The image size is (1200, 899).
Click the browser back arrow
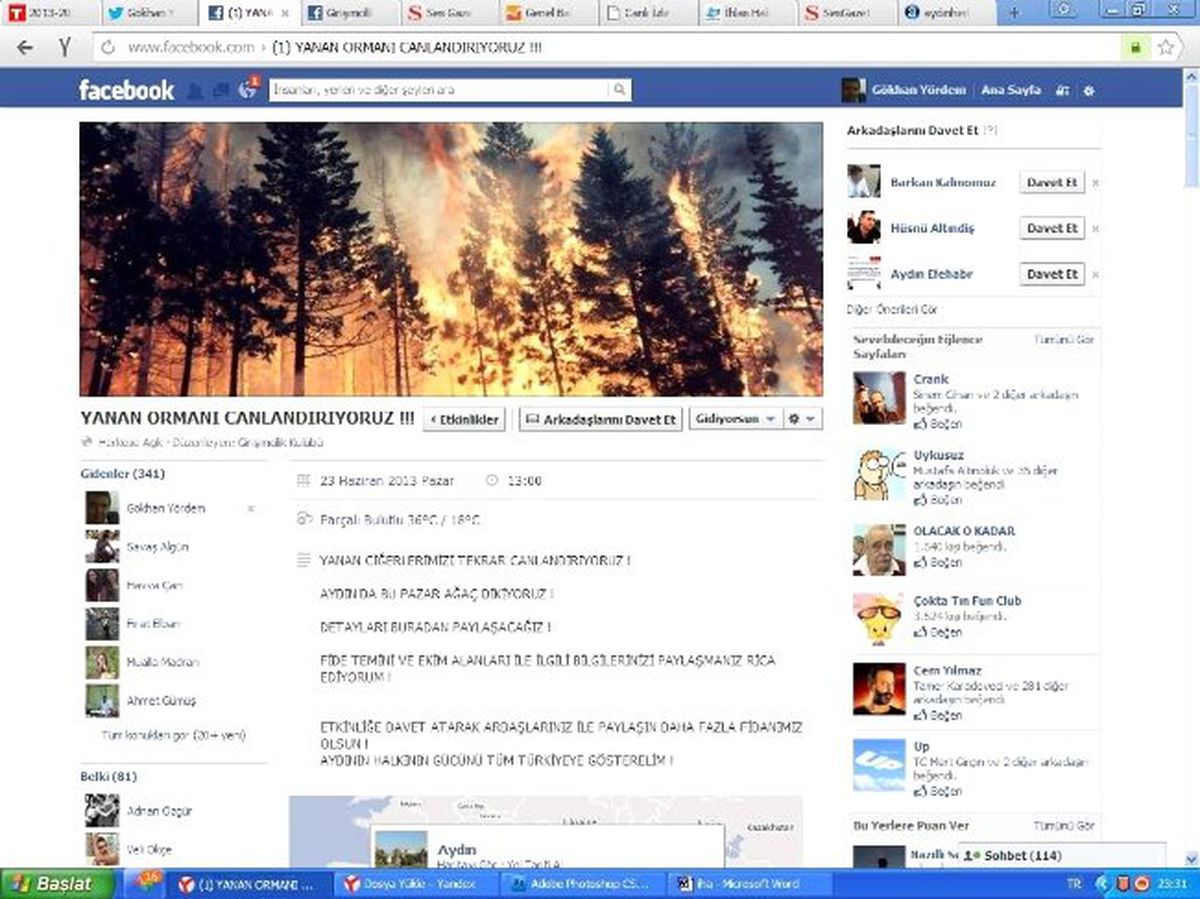25,47
